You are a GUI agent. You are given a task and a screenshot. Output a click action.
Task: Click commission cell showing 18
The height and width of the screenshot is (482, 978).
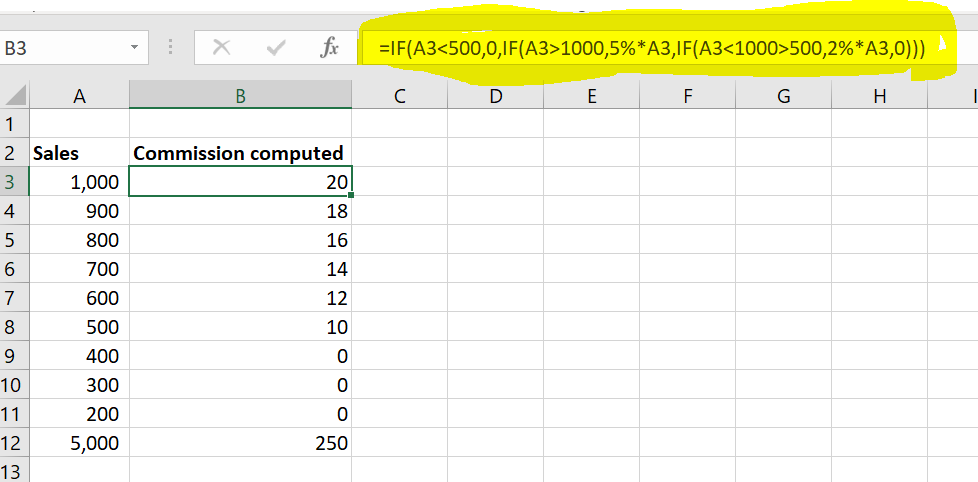click(240, 211)
